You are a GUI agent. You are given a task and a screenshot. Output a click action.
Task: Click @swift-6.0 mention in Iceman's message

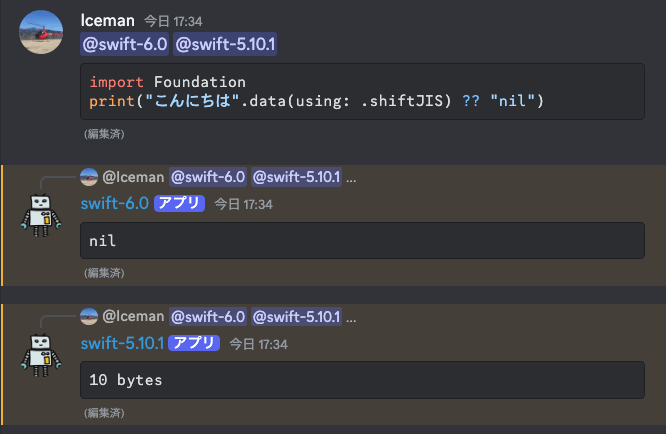click(124, 44)
